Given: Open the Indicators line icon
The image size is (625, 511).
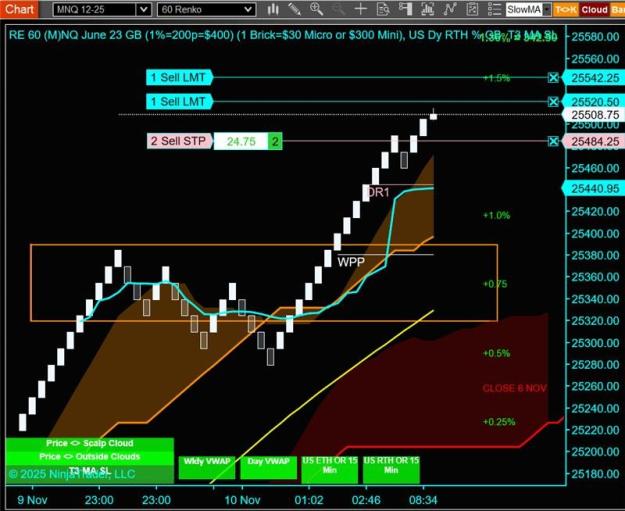Looking at the screenshot, I should [450, 9].
